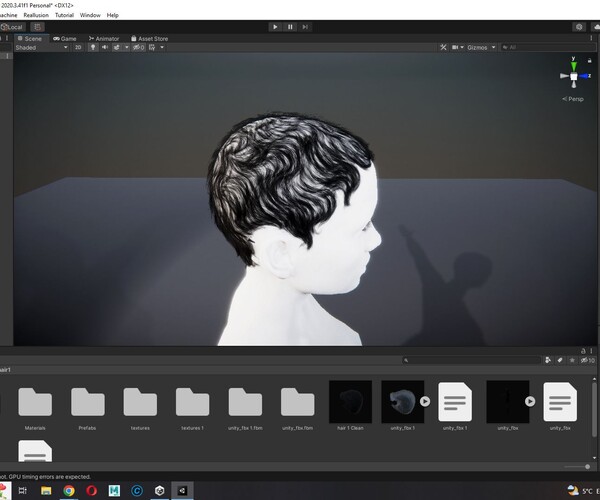Toggle the Persp projection label
This screenshot has width=600, height=500.
pos(573,99)
